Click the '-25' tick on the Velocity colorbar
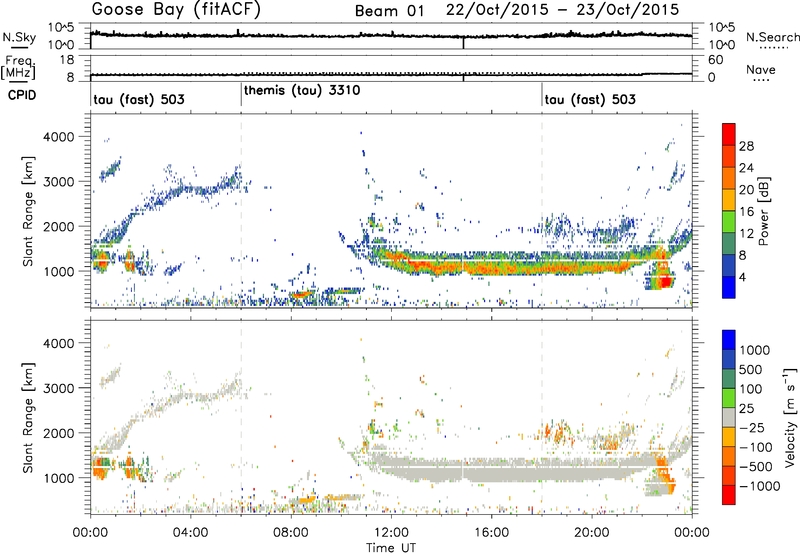This screenshot has height=554, width=800. click(x=753, y=427)
